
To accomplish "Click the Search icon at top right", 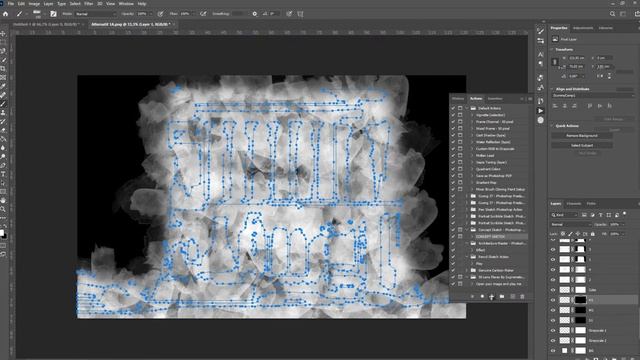I will [x=613, y=14].
